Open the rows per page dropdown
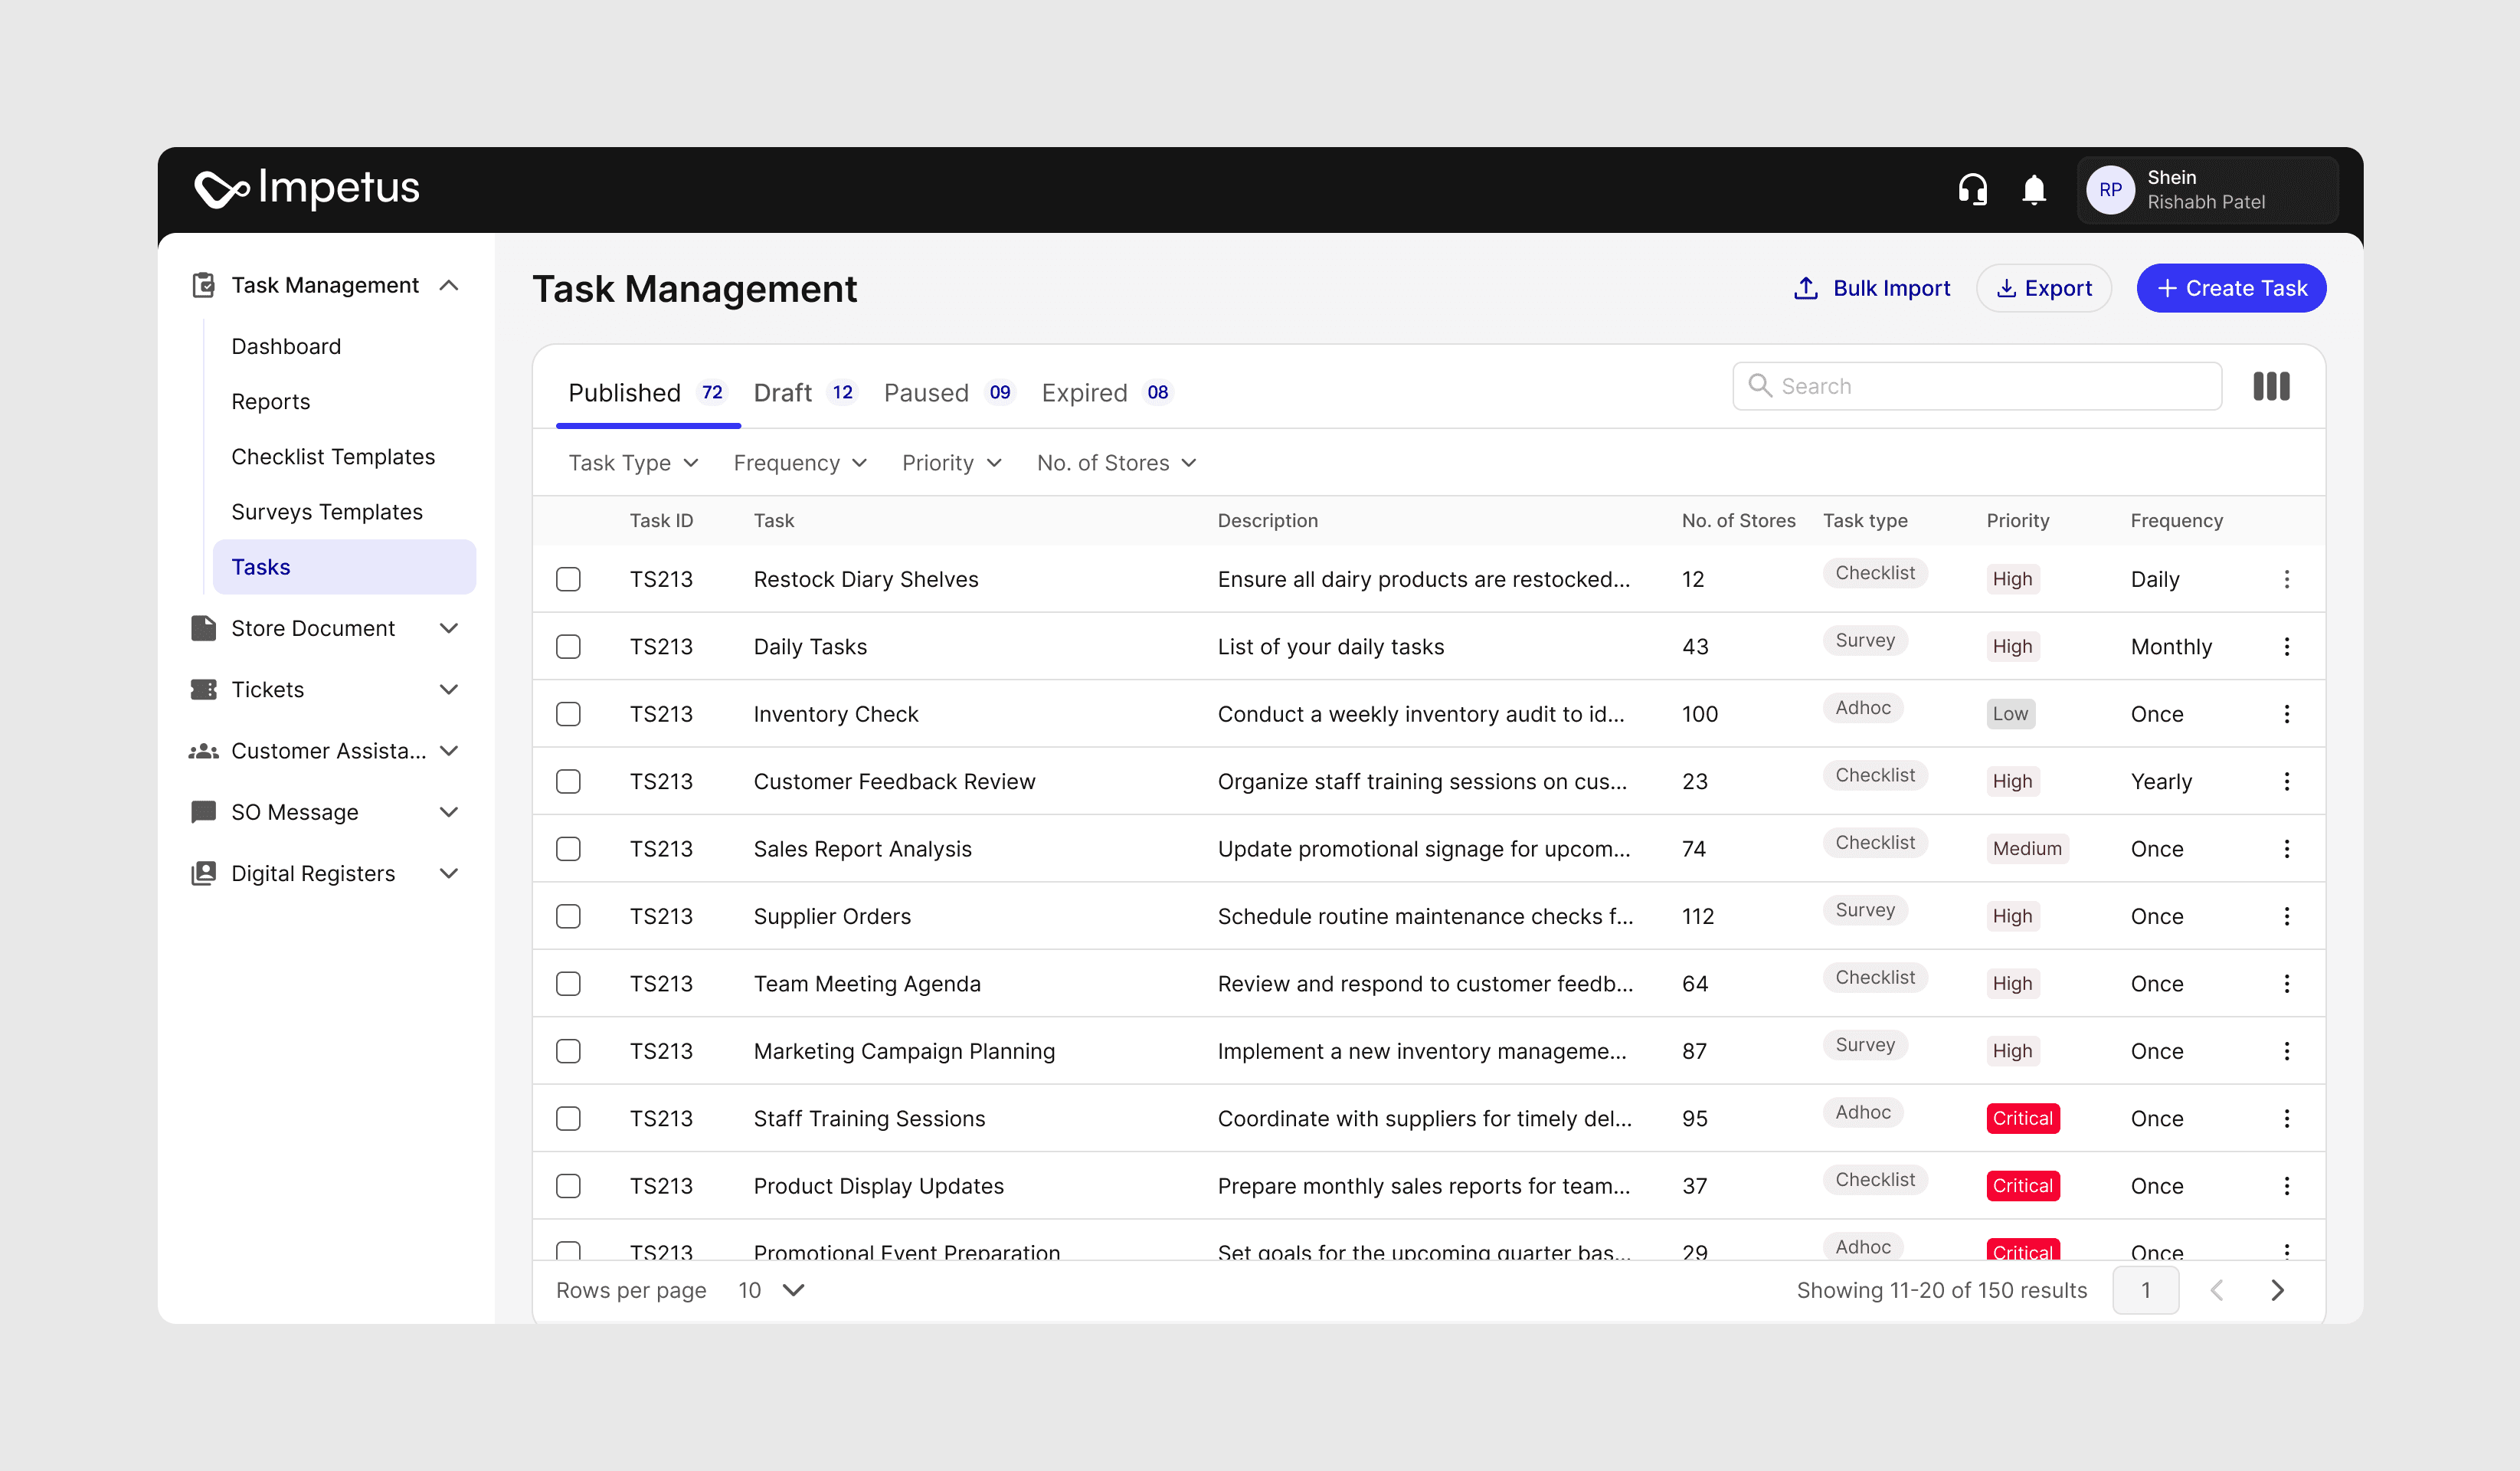The image size is (2520, 1471). click(x=771, y=1290)
